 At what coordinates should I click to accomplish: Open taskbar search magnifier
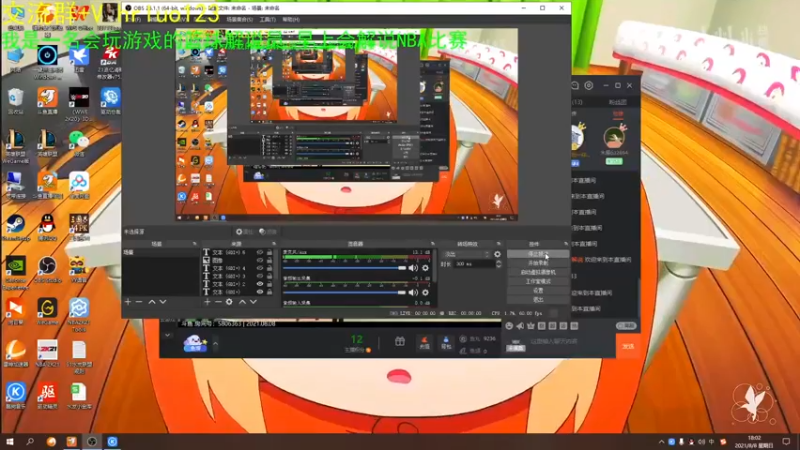[30, 441]
